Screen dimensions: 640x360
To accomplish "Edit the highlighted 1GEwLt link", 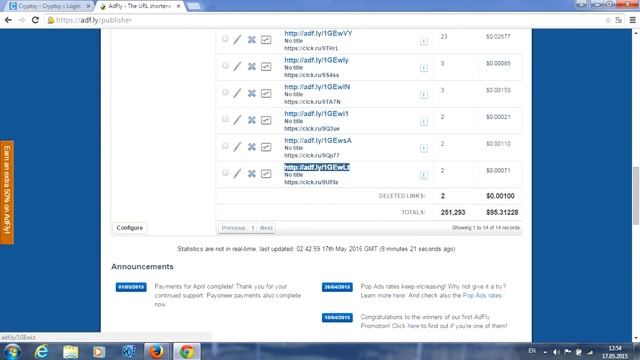I will (237, 173).
